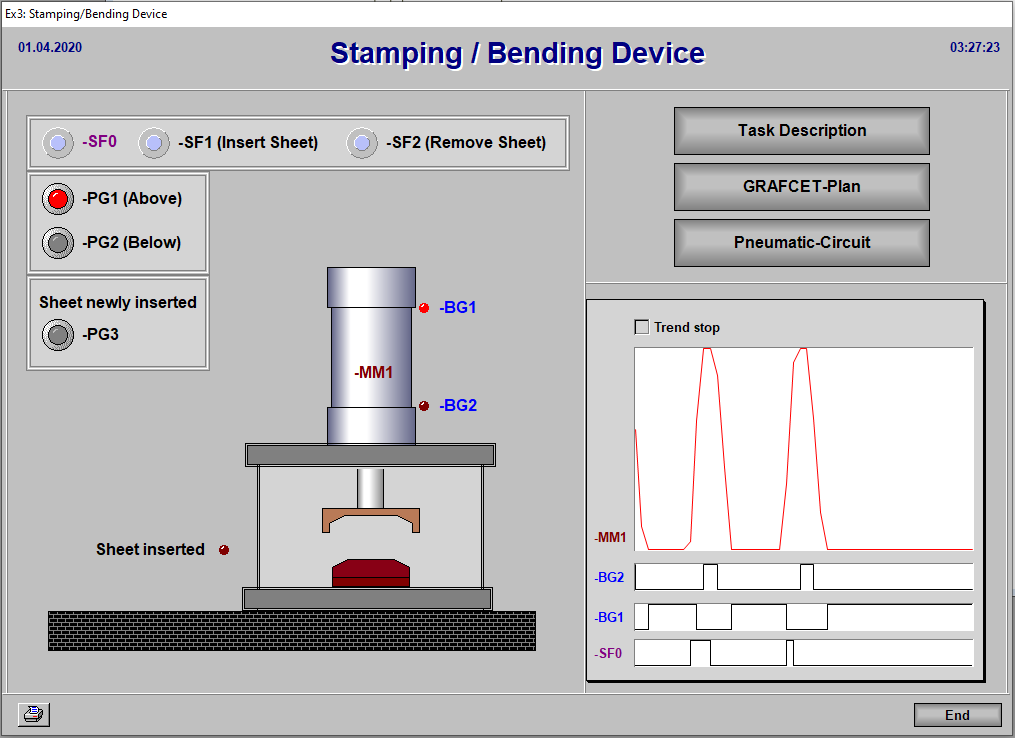Viewport: 1015px width, 738px height.
Task: Click the -MM1 red trend curve chart
Action: coord(803,448)
